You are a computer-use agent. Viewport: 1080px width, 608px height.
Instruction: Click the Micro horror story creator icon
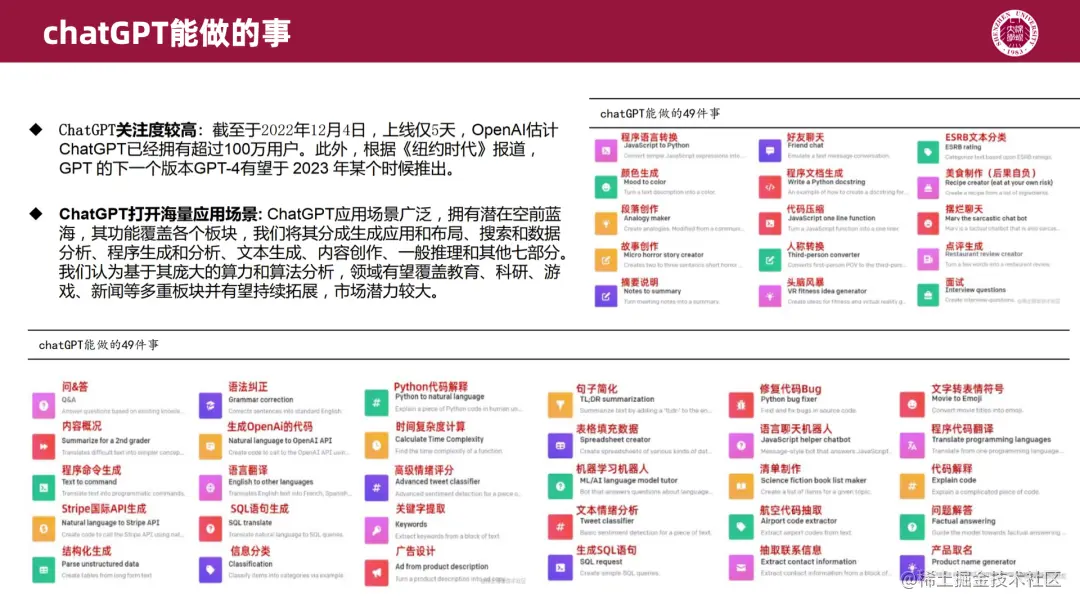click(x=606, y=260)
